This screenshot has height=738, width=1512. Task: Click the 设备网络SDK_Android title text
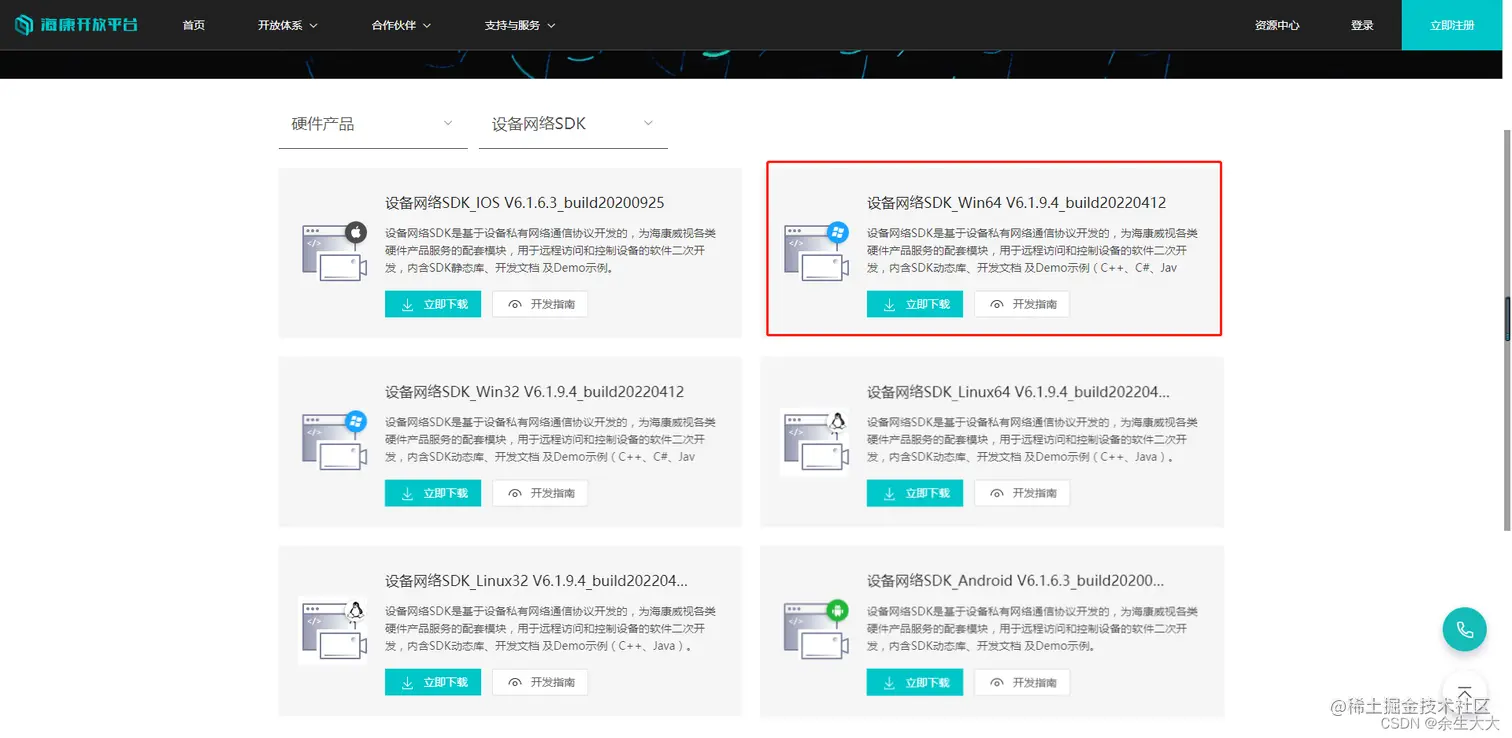tap(1016, 581)
